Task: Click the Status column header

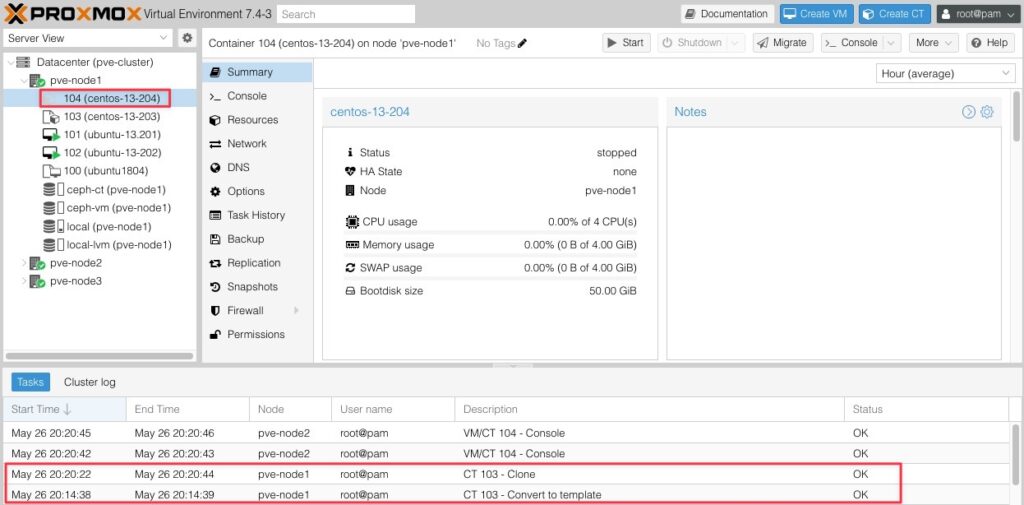Action: pyautogui.click(x=926, y=409)
